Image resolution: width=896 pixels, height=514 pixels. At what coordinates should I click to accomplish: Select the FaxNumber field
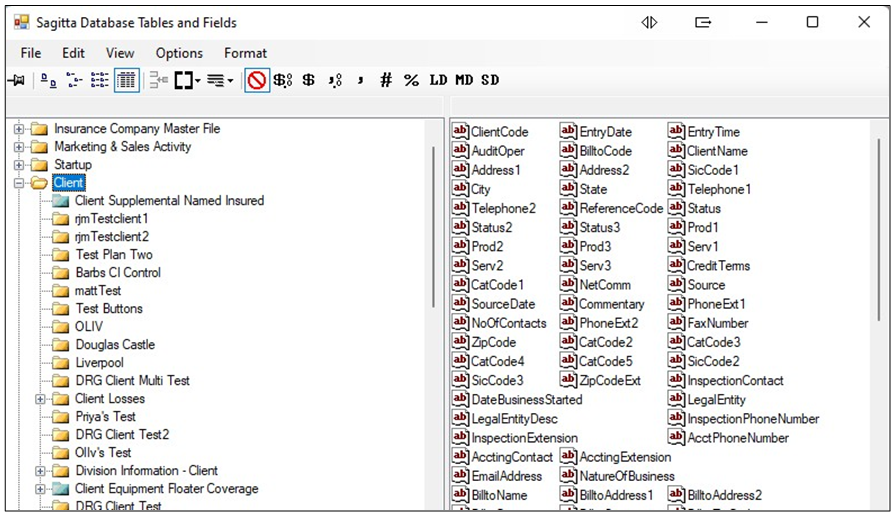tap(718, 323)
